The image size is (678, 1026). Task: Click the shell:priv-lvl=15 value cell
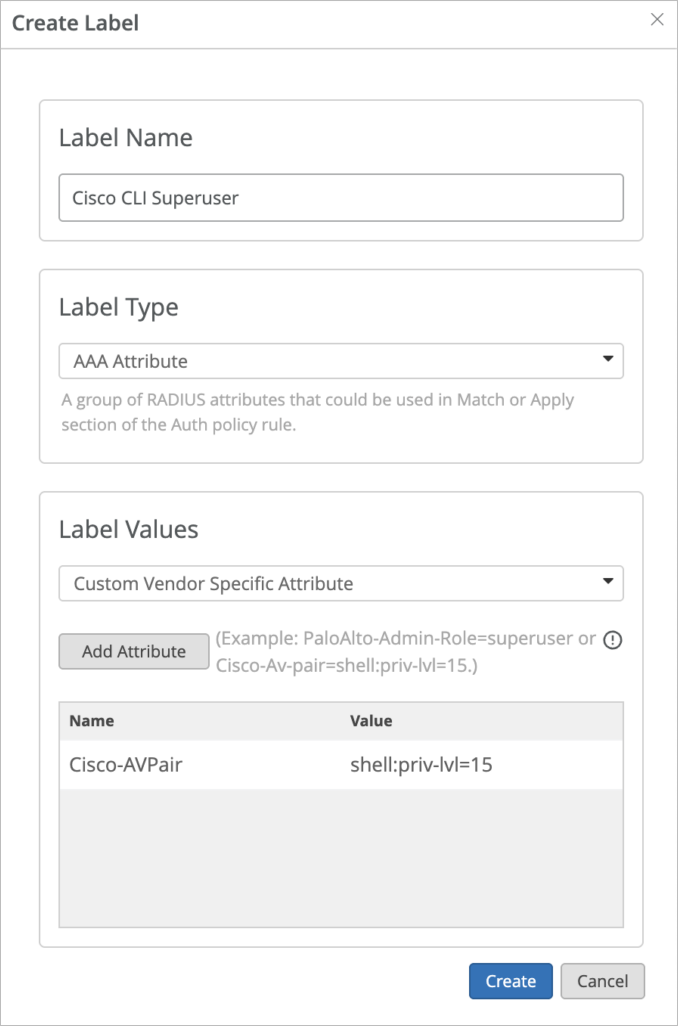(x=421, y=765)
